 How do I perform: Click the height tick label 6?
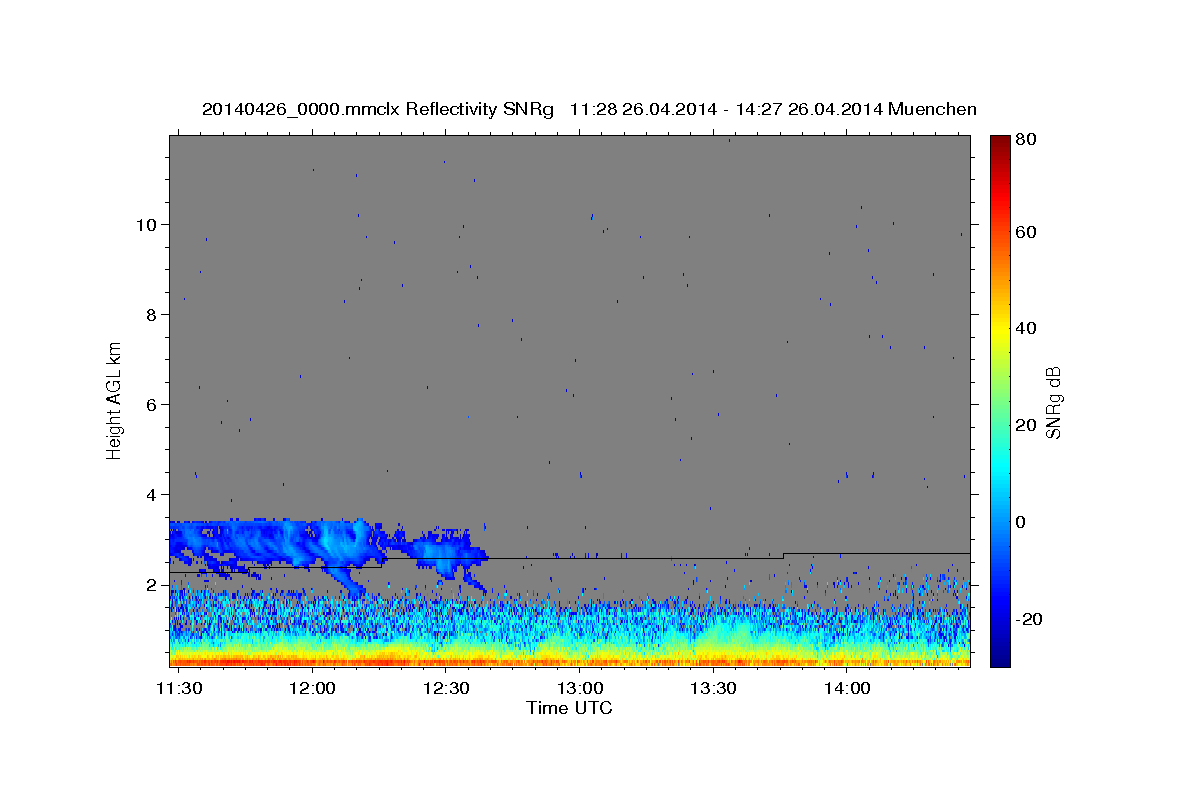click(152, 404)
